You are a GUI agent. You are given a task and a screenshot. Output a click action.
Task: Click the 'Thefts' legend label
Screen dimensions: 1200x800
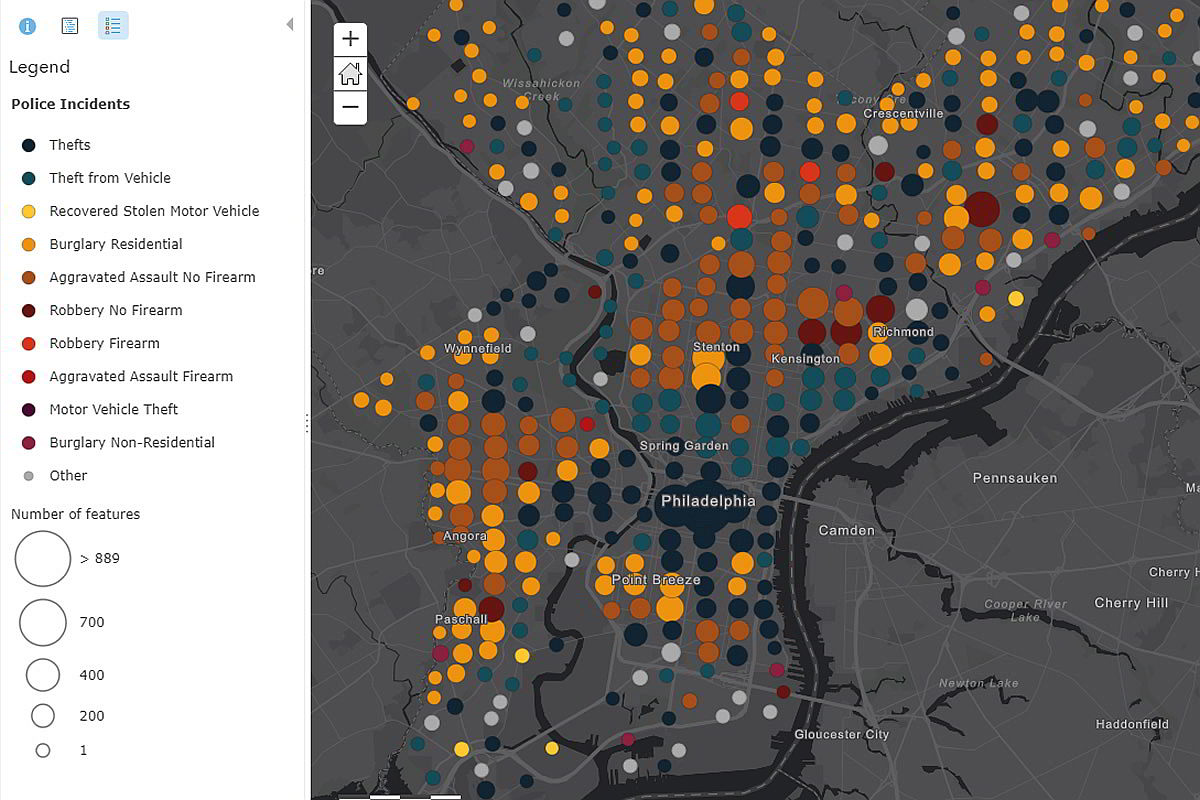click(x=70, y=145)
